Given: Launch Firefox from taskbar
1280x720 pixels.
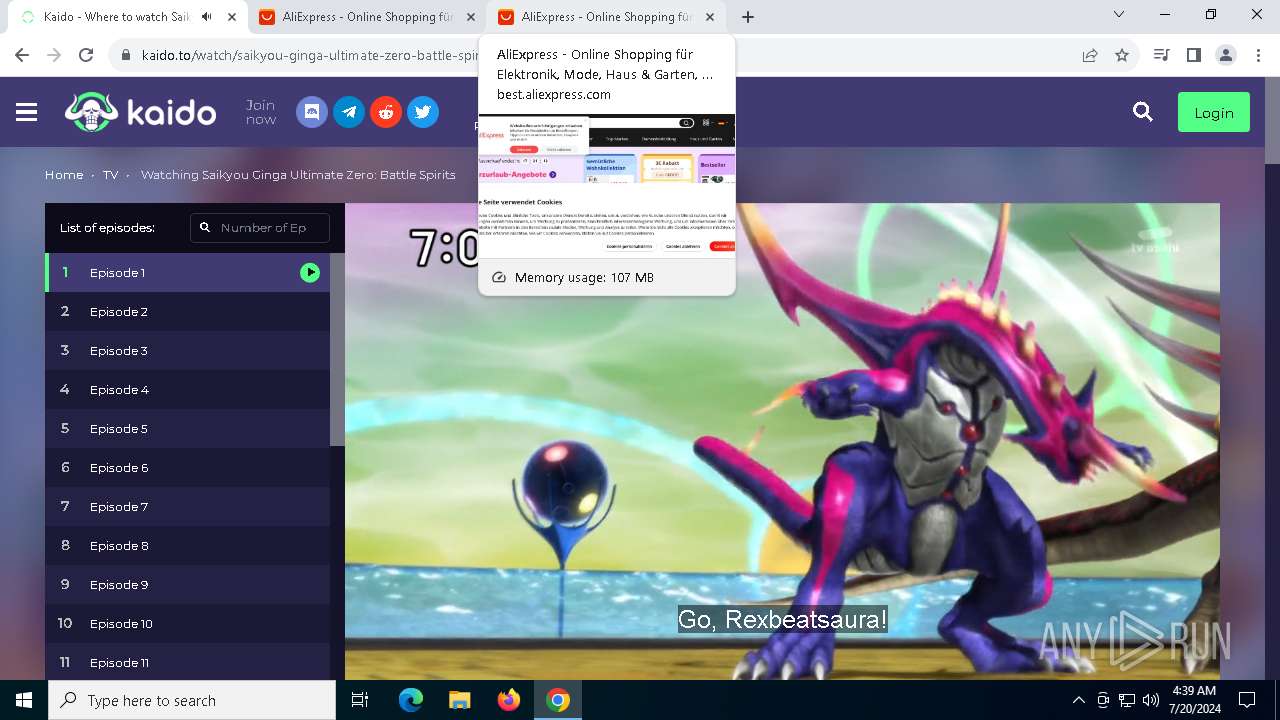Looking at the screenshot, I should [x=509, y=700].
